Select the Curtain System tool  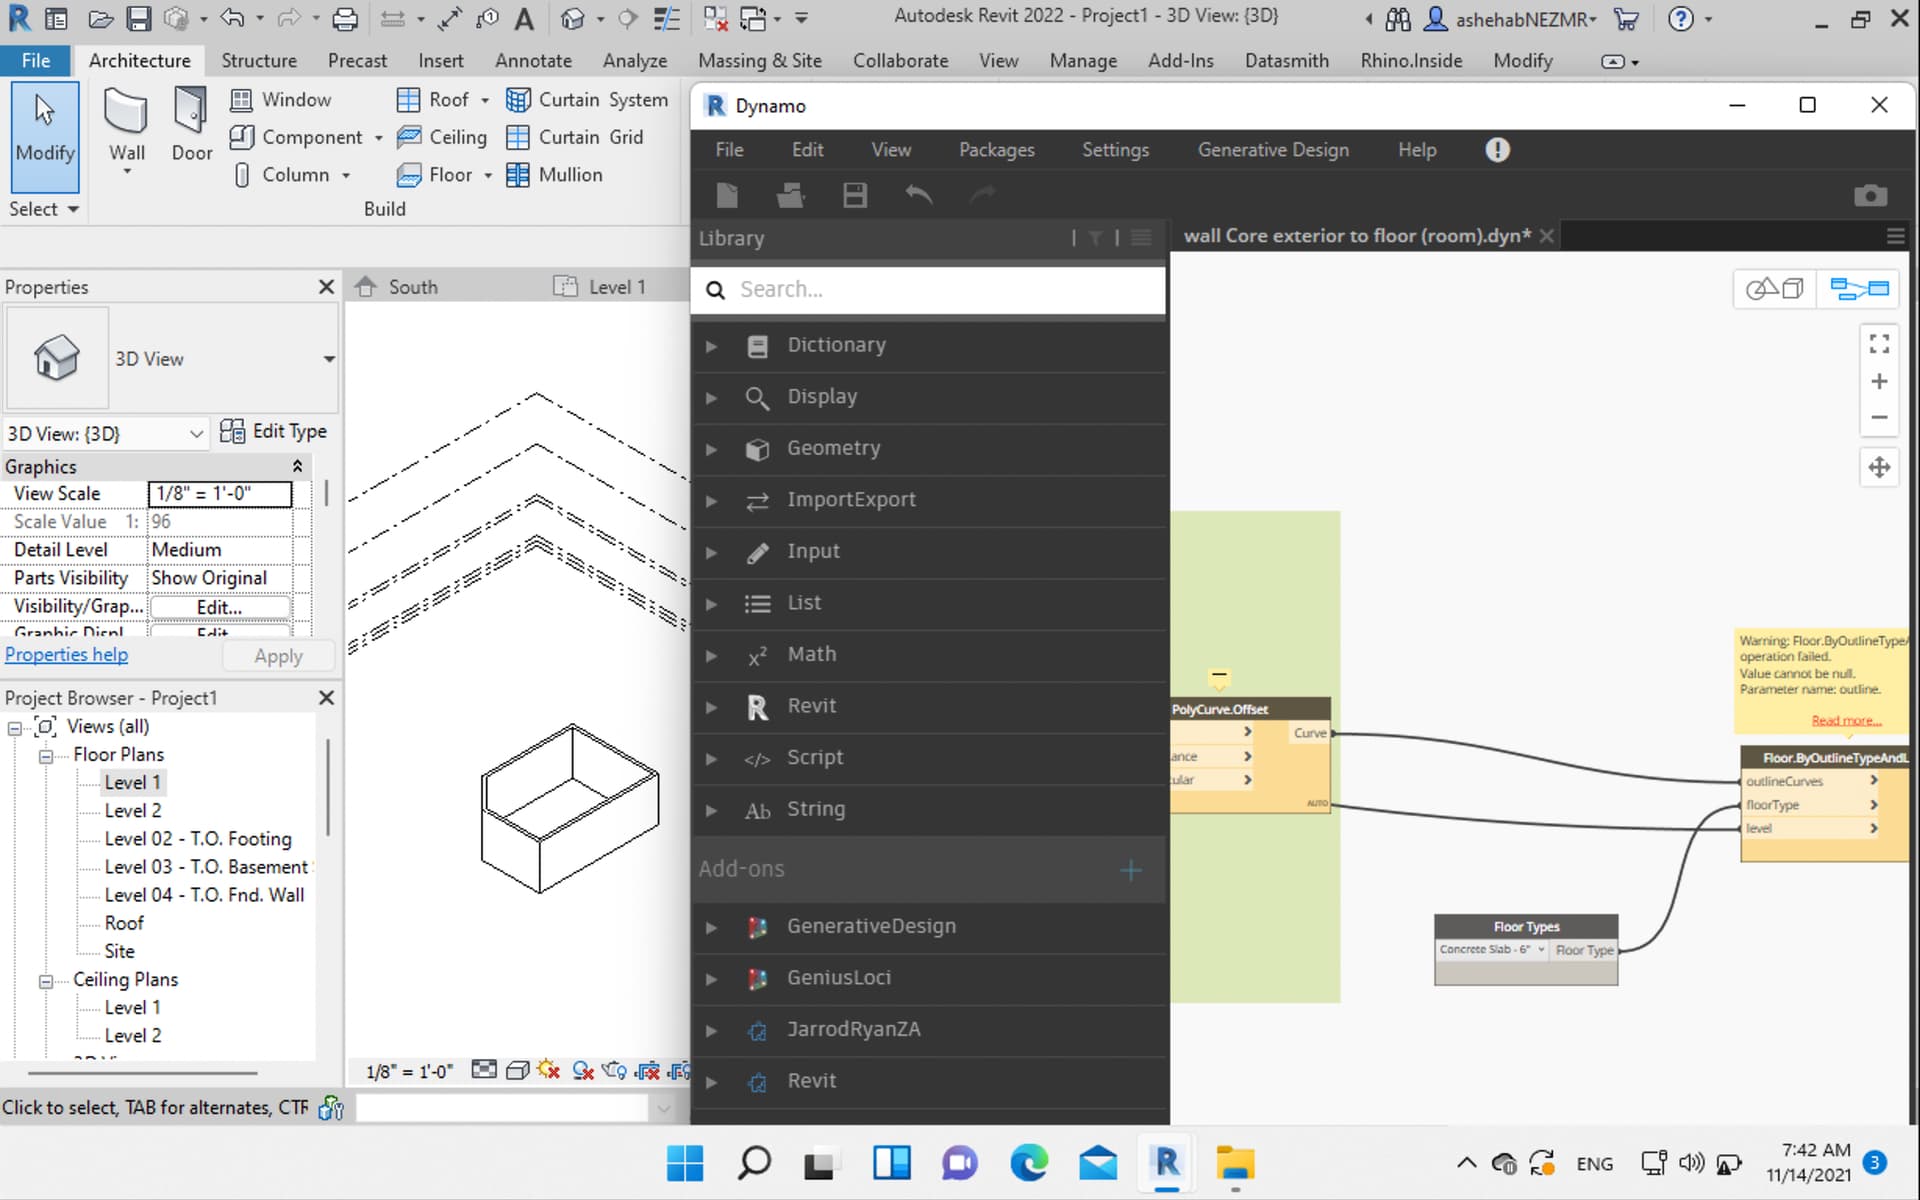[587, 100]
